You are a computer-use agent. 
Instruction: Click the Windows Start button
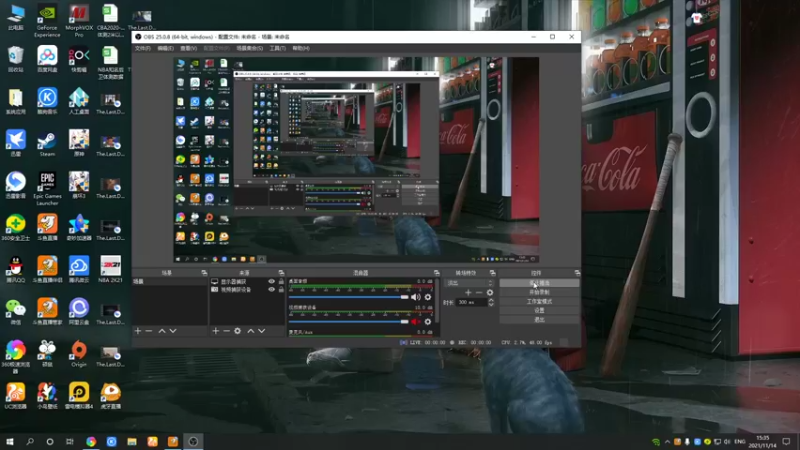coord(10,442)
